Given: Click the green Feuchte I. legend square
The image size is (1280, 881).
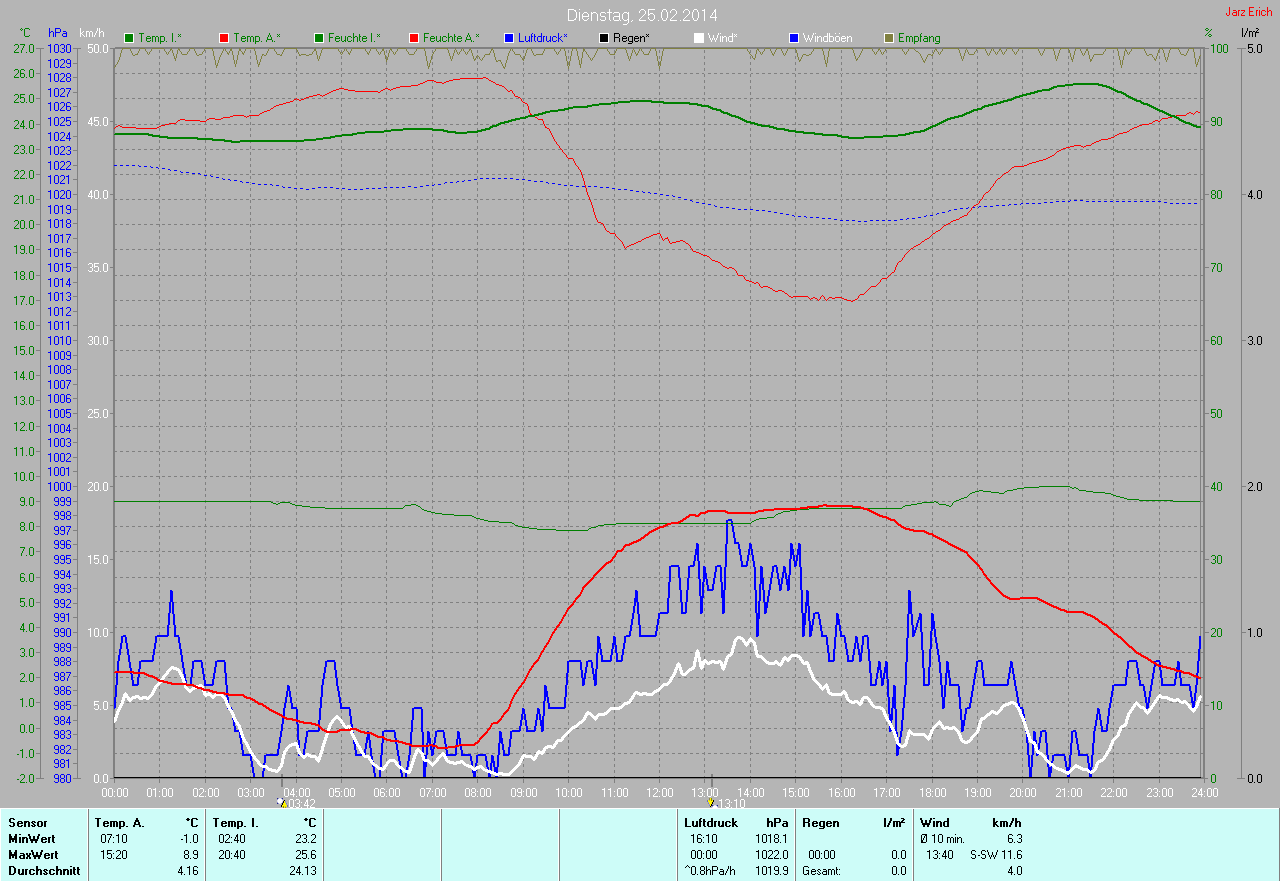Looking at the screenshot, I should 319,38.
